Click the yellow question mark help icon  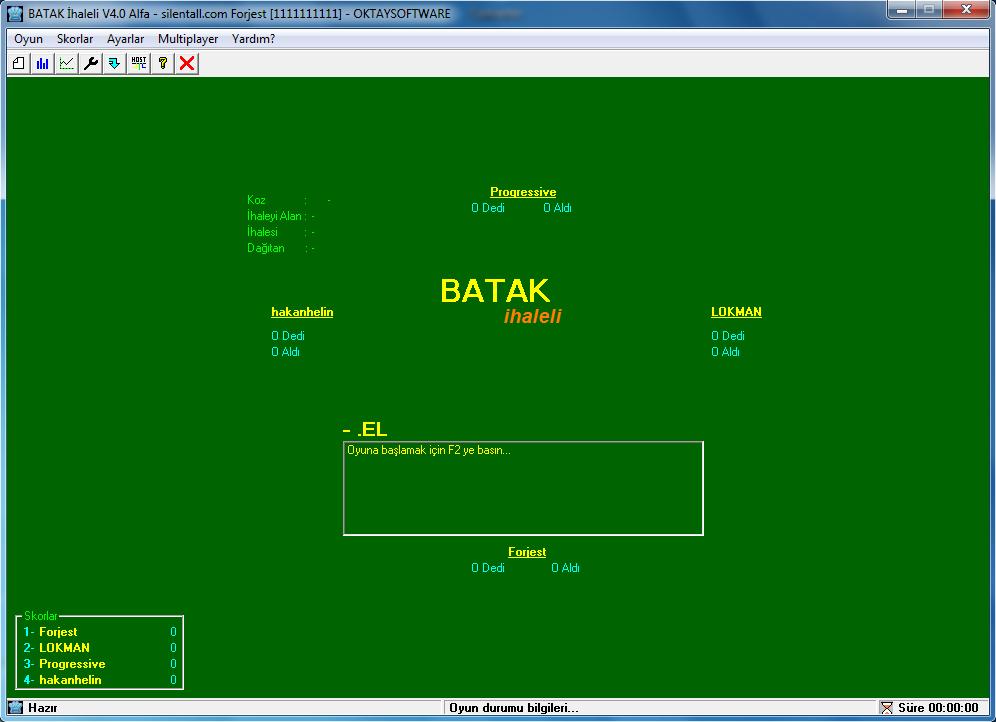pyautogui.click(x=163, y=63)
